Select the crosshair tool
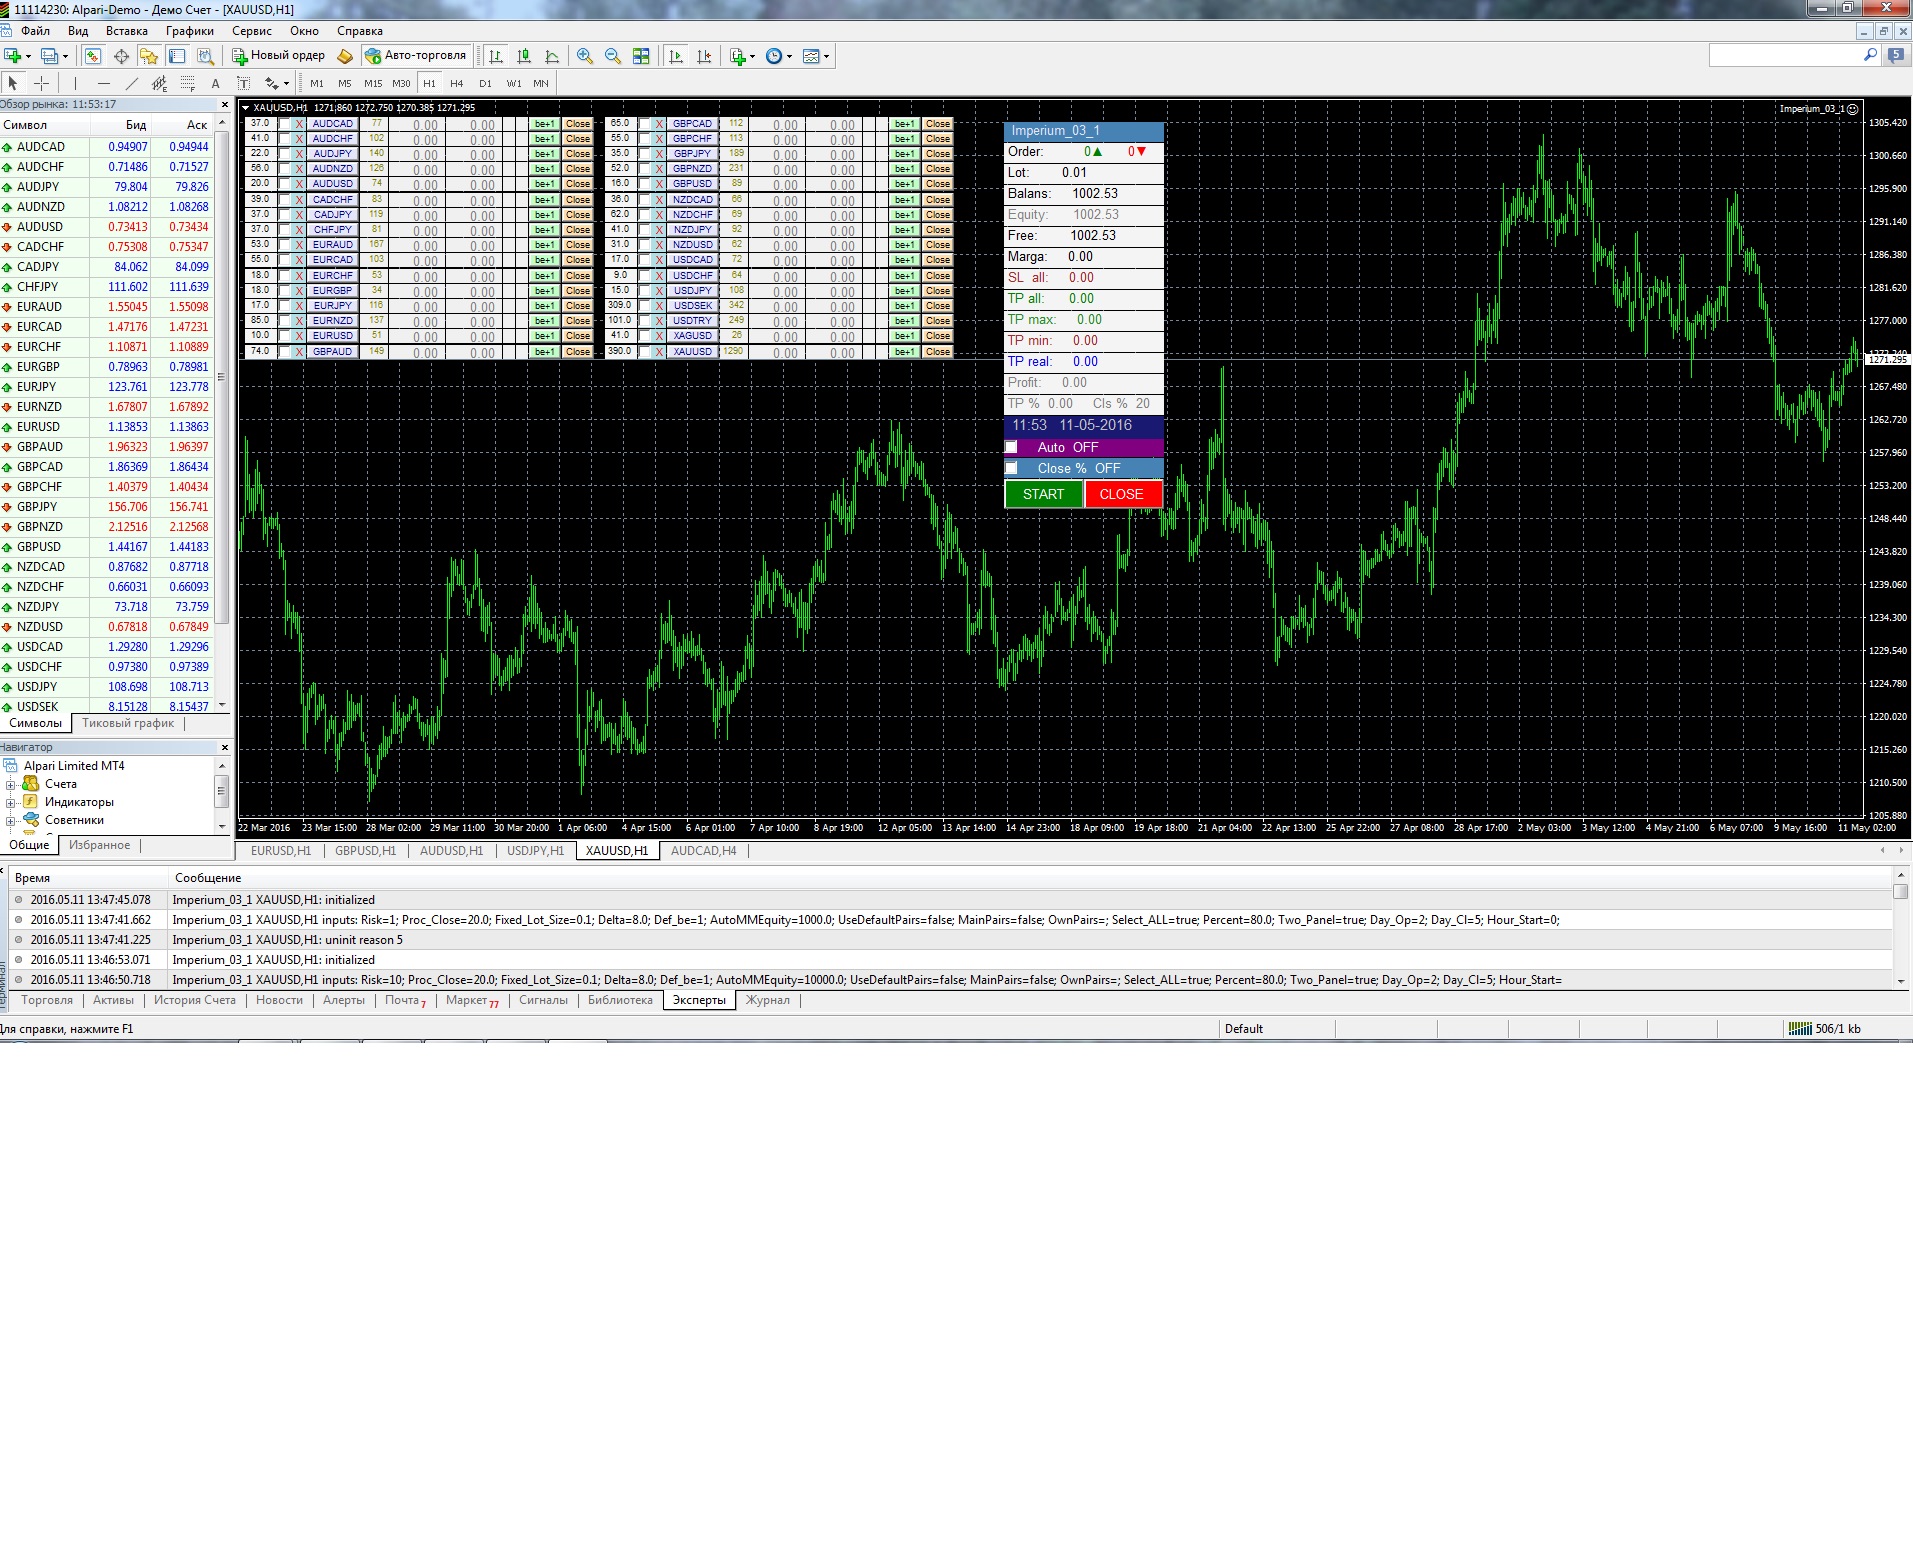Image resolution: width=1913 pixels, height=1564 pixels. (x=41, y=83)
